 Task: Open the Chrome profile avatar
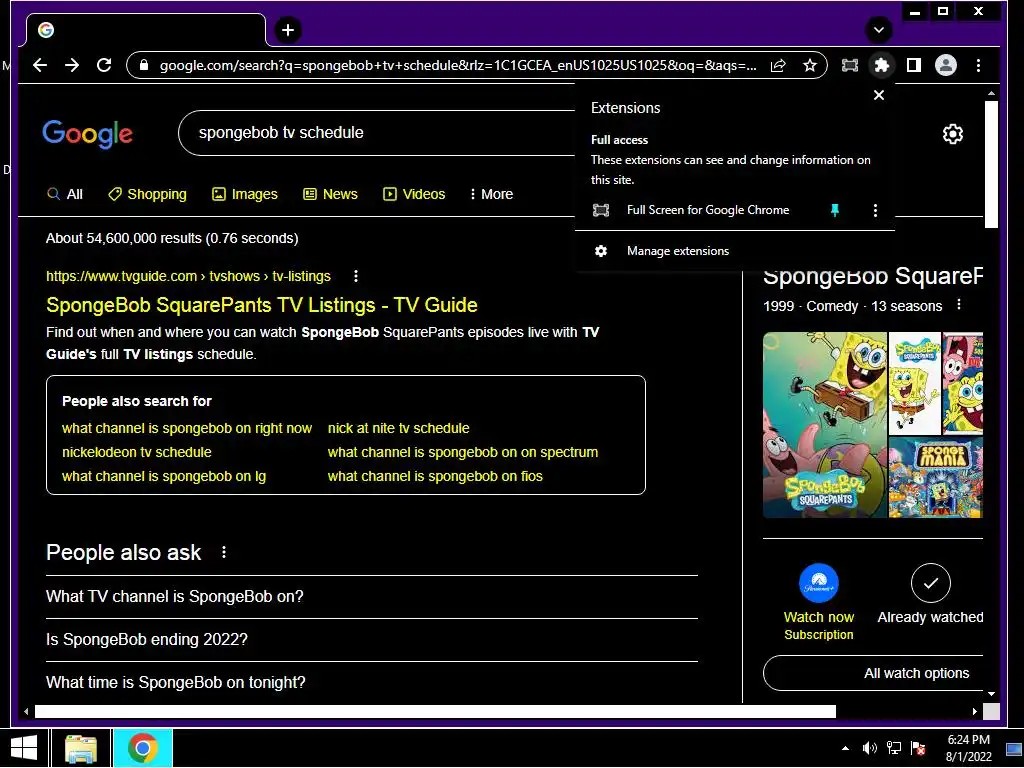pyautogui.click(x=946, y=65)
